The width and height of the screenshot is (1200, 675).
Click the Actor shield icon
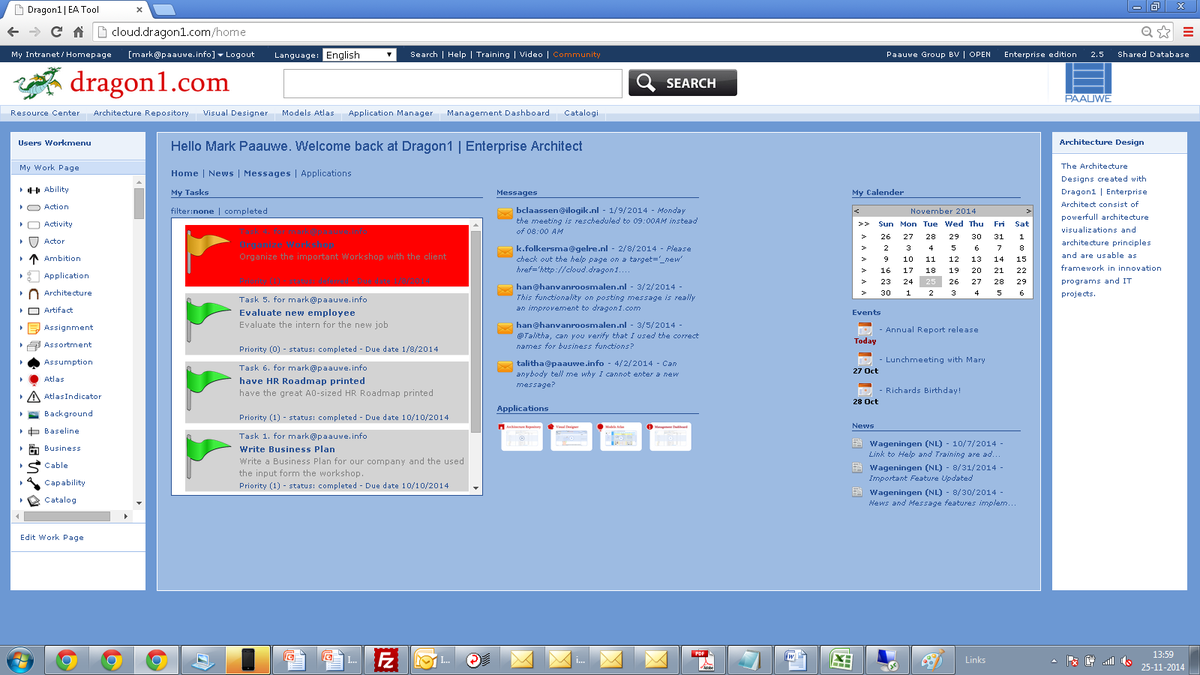(33, 242)
